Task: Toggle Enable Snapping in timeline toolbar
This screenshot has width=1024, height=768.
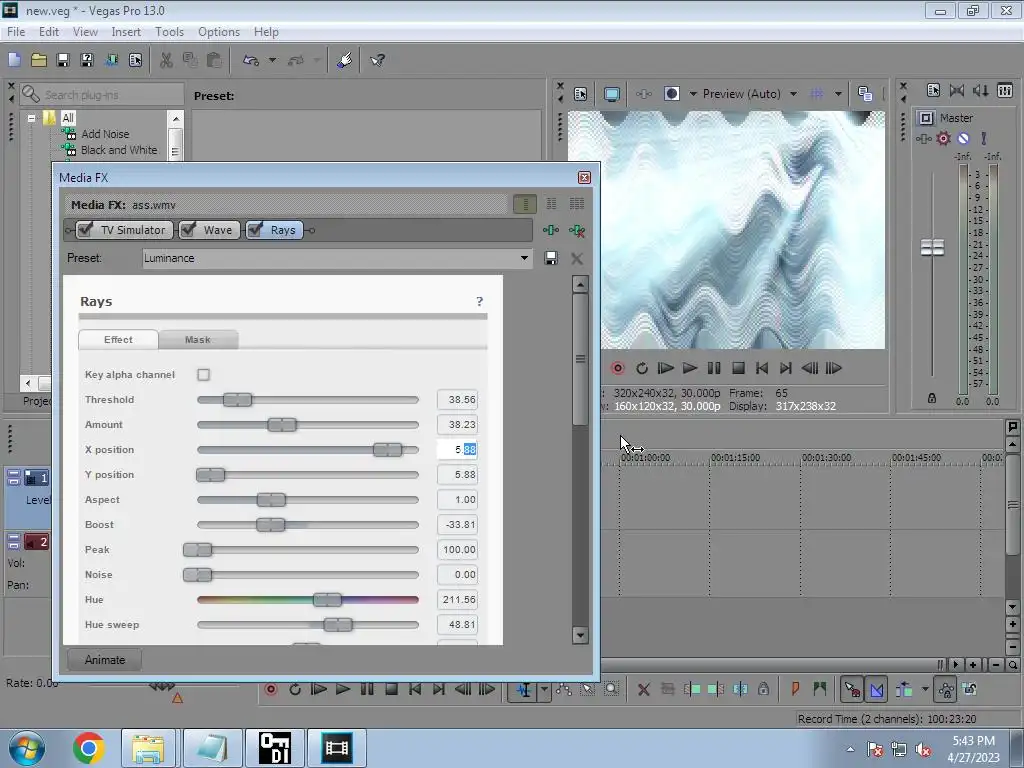Action: point(852,690)
